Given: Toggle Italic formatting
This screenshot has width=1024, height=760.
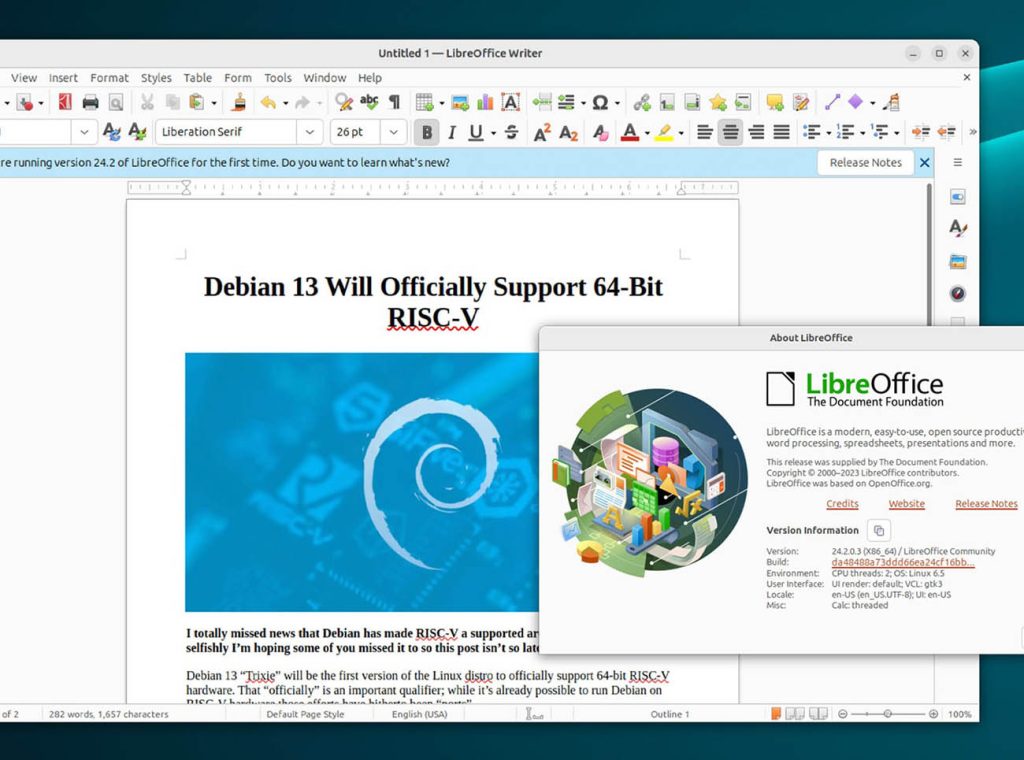Looking at the screenshot, I should (451, 132).
